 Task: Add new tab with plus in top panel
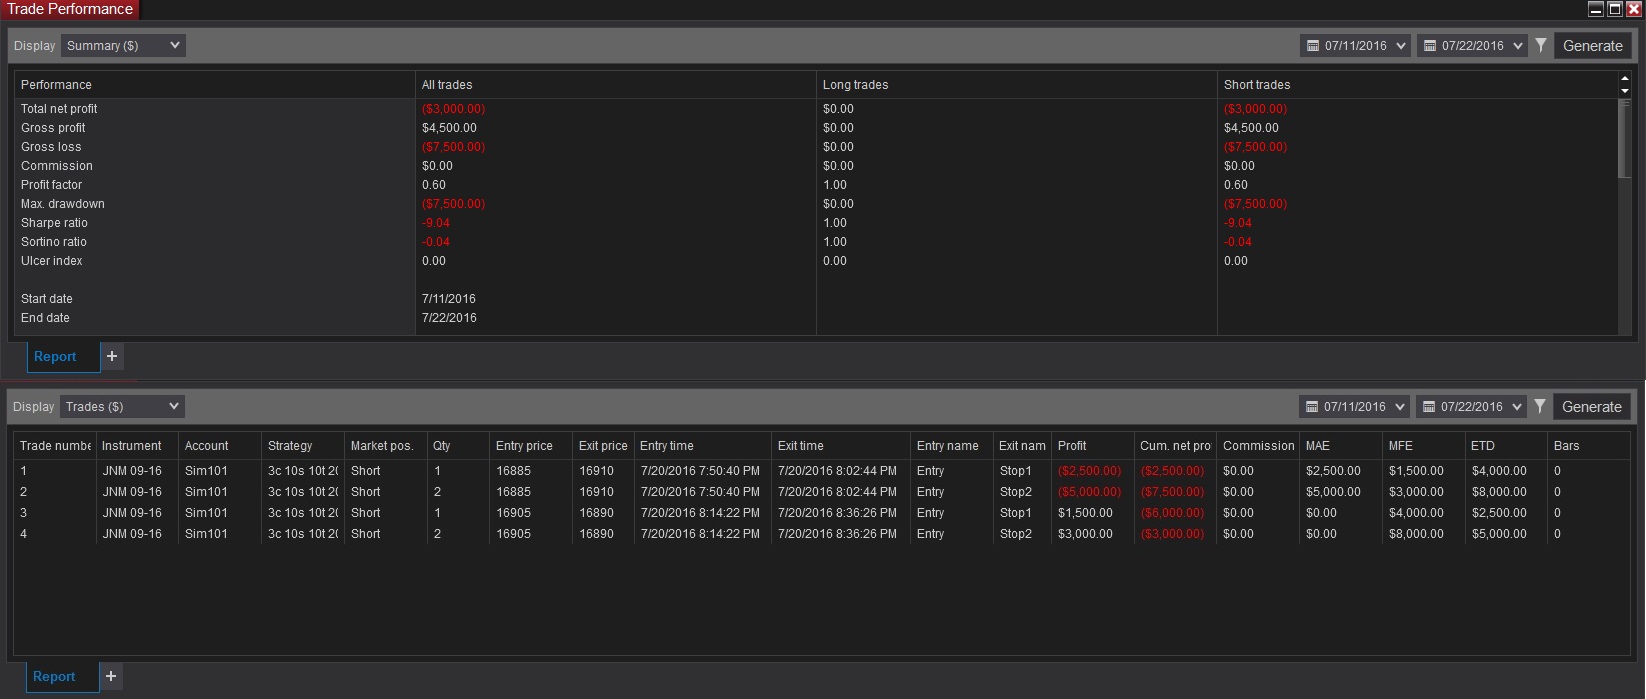[x=112, y=356]
